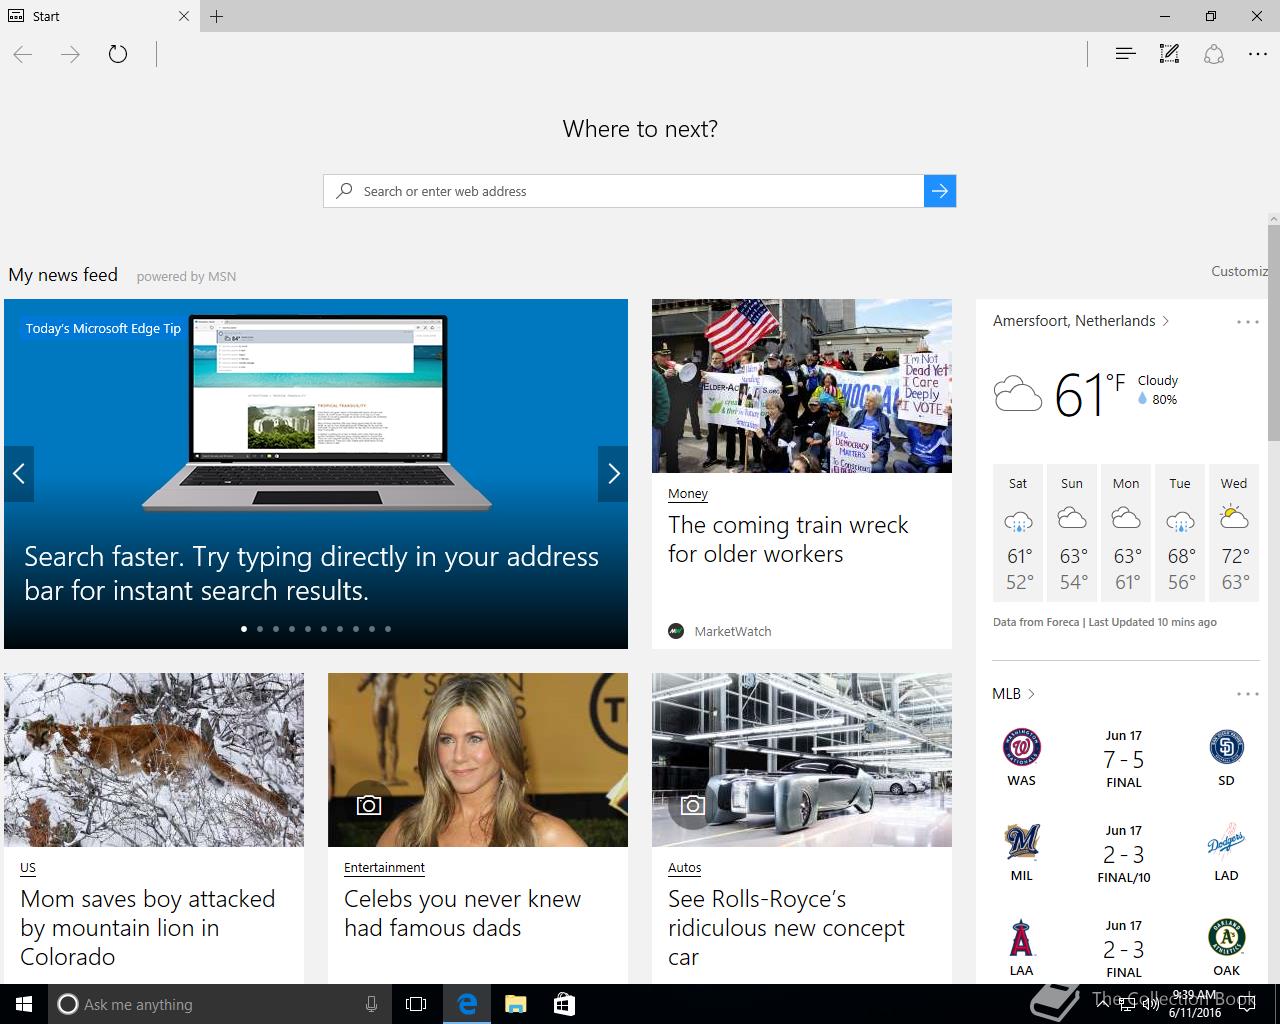1280x1024 pixels.
Task: Click the Money category label
Action: 688,494
